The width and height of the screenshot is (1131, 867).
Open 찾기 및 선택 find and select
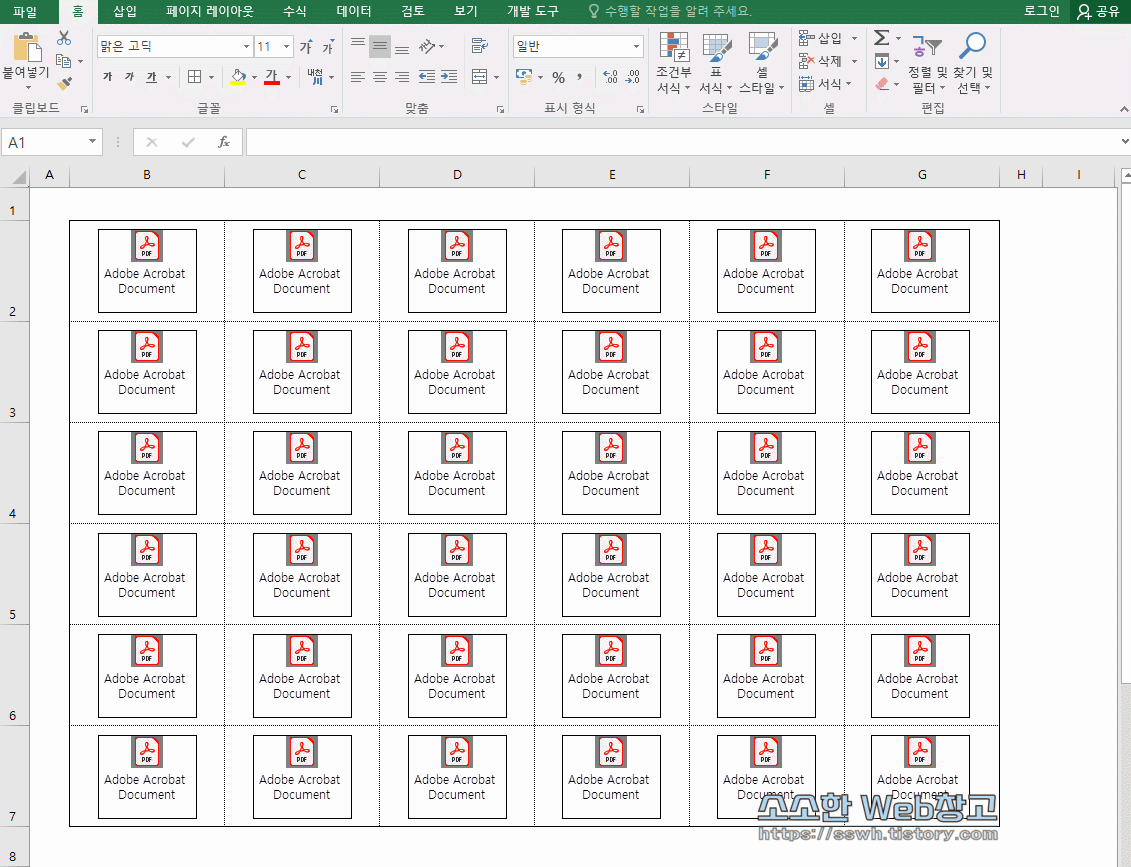[x=972, y=63]
